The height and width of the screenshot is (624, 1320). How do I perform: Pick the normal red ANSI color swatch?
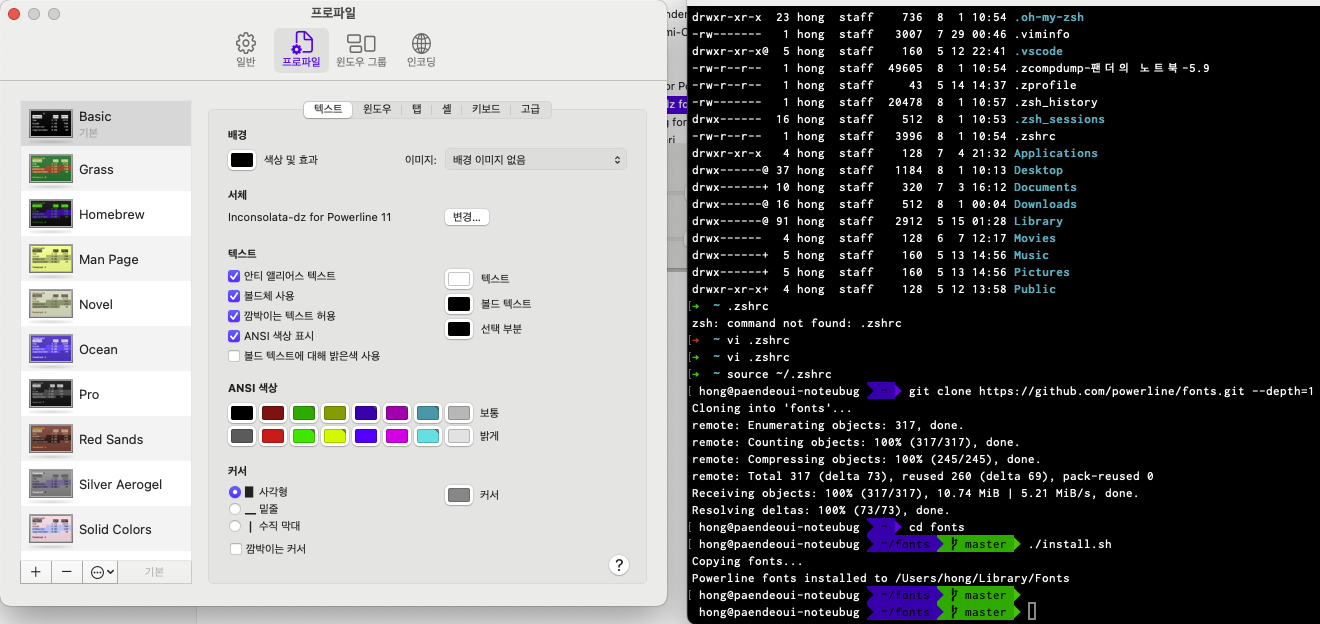273,413
